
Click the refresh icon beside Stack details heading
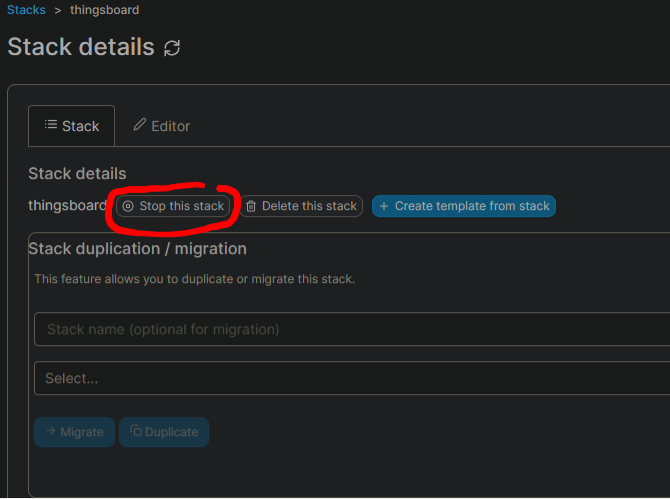(172, 48)
